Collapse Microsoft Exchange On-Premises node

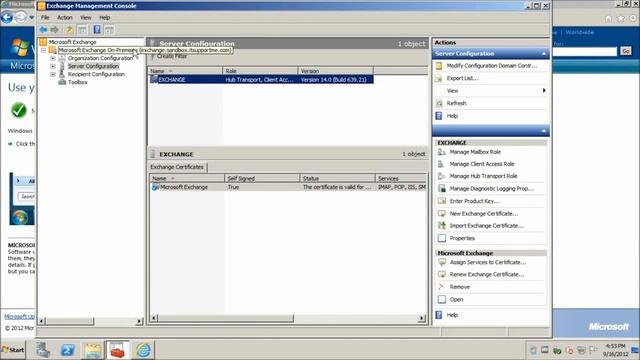[43, 50]
